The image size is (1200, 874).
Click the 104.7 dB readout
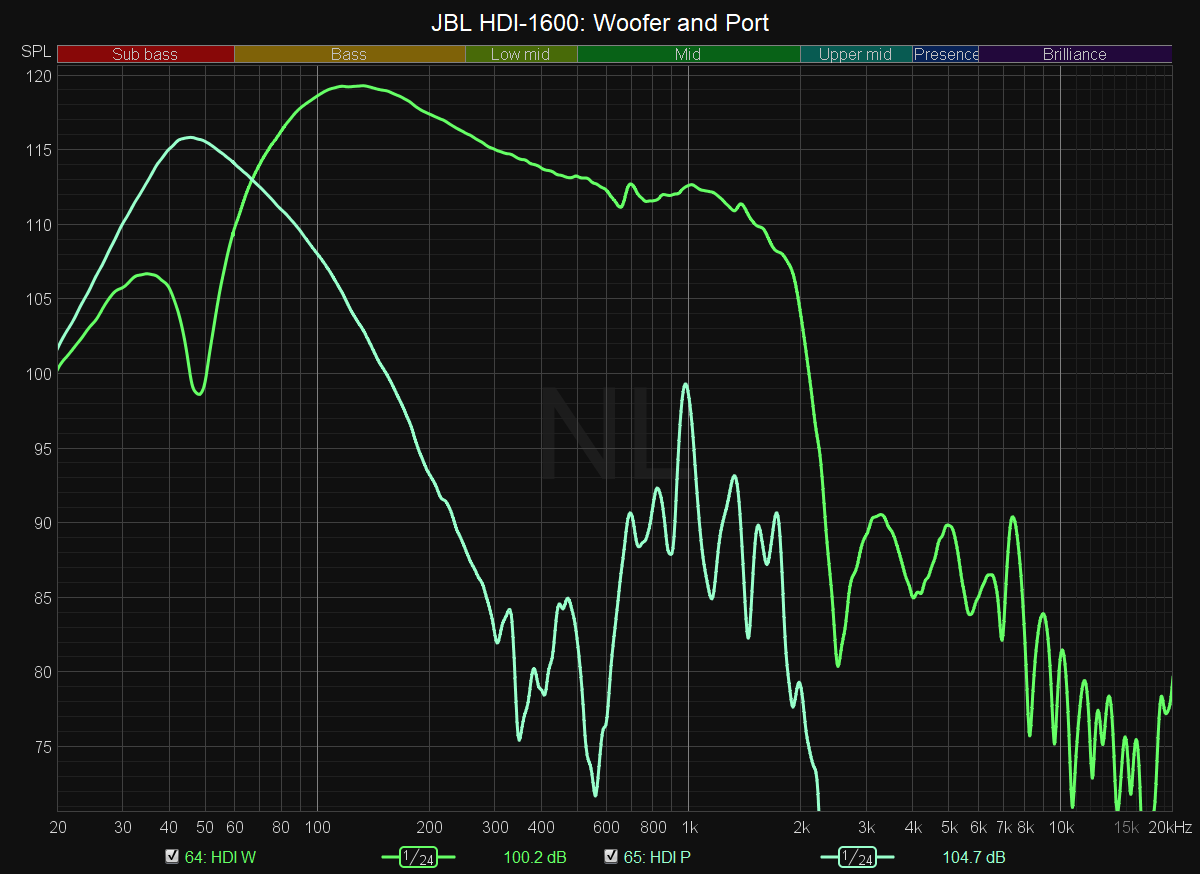pyautogui.click(x=974, y=857)
